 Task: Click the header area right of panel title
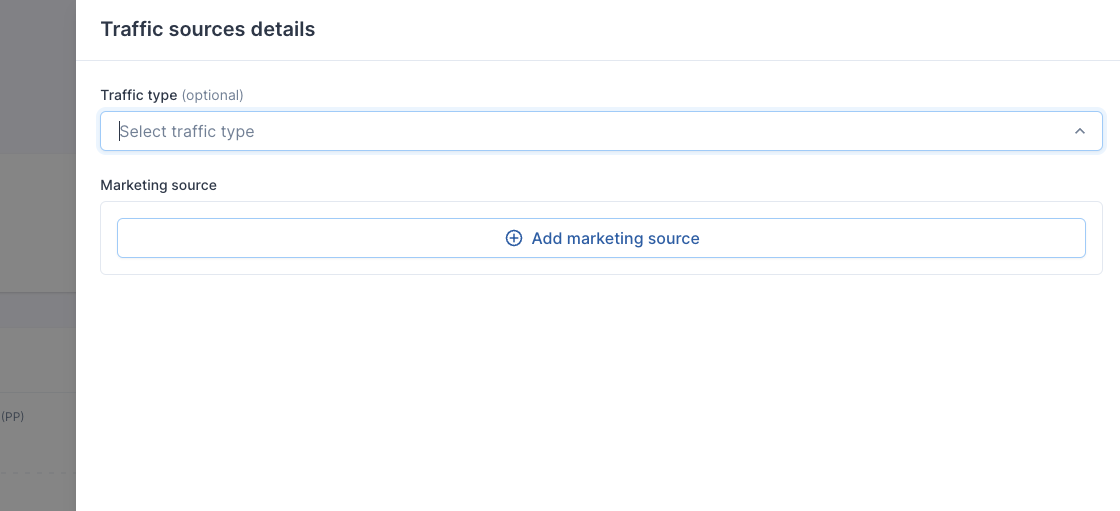714,29
